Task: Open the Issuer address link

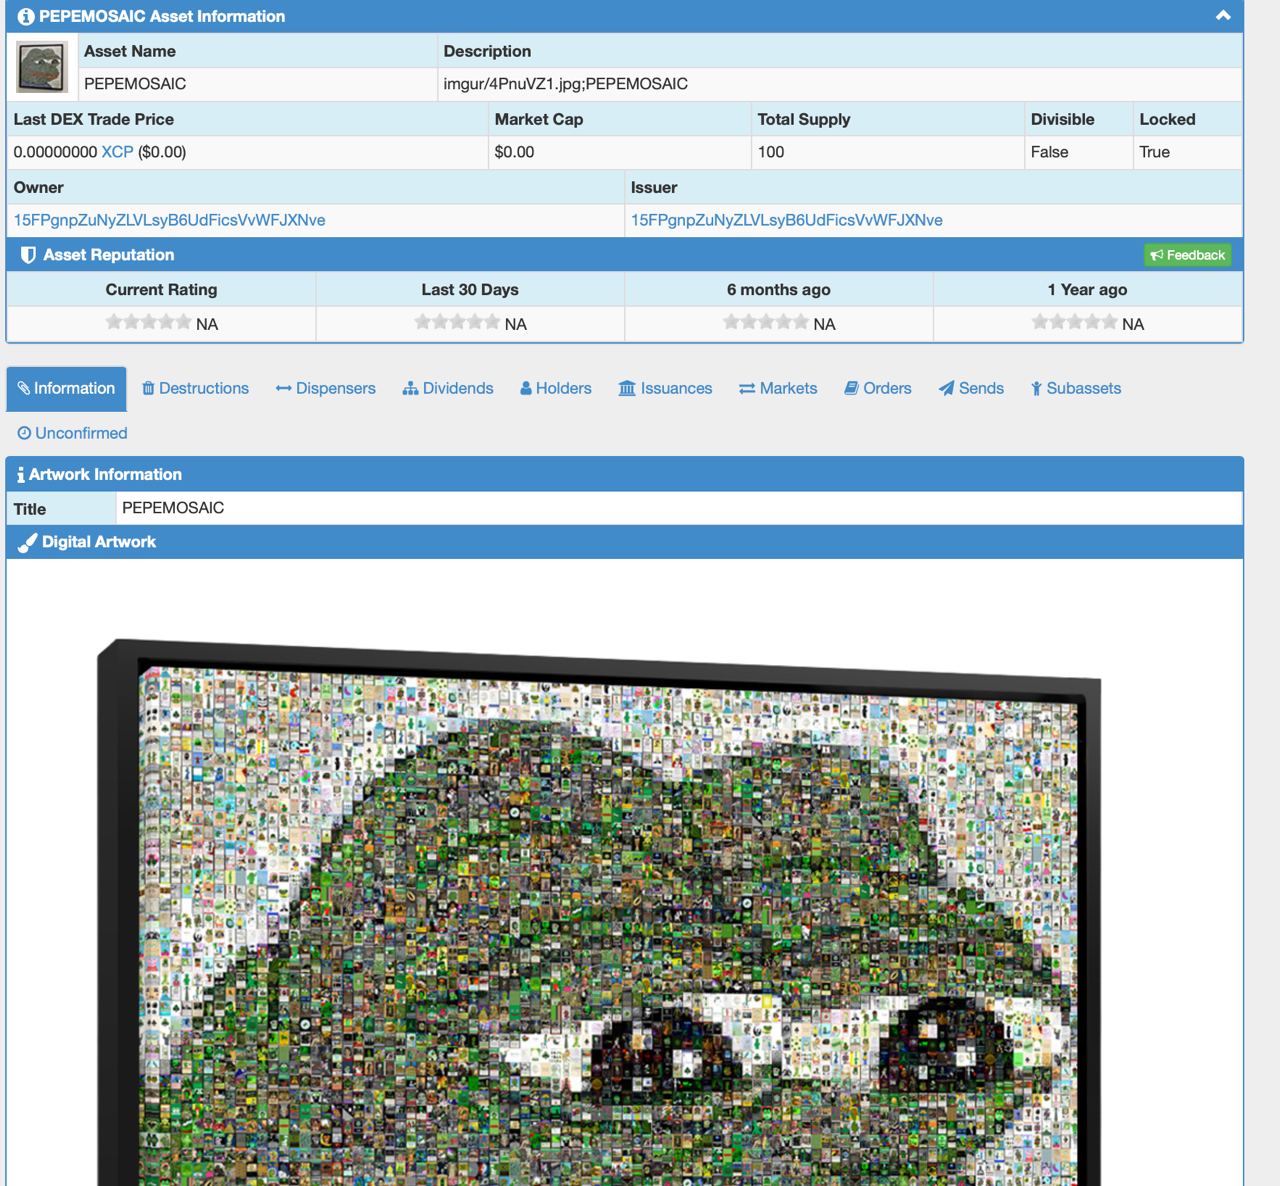Action: coord(786,220)
